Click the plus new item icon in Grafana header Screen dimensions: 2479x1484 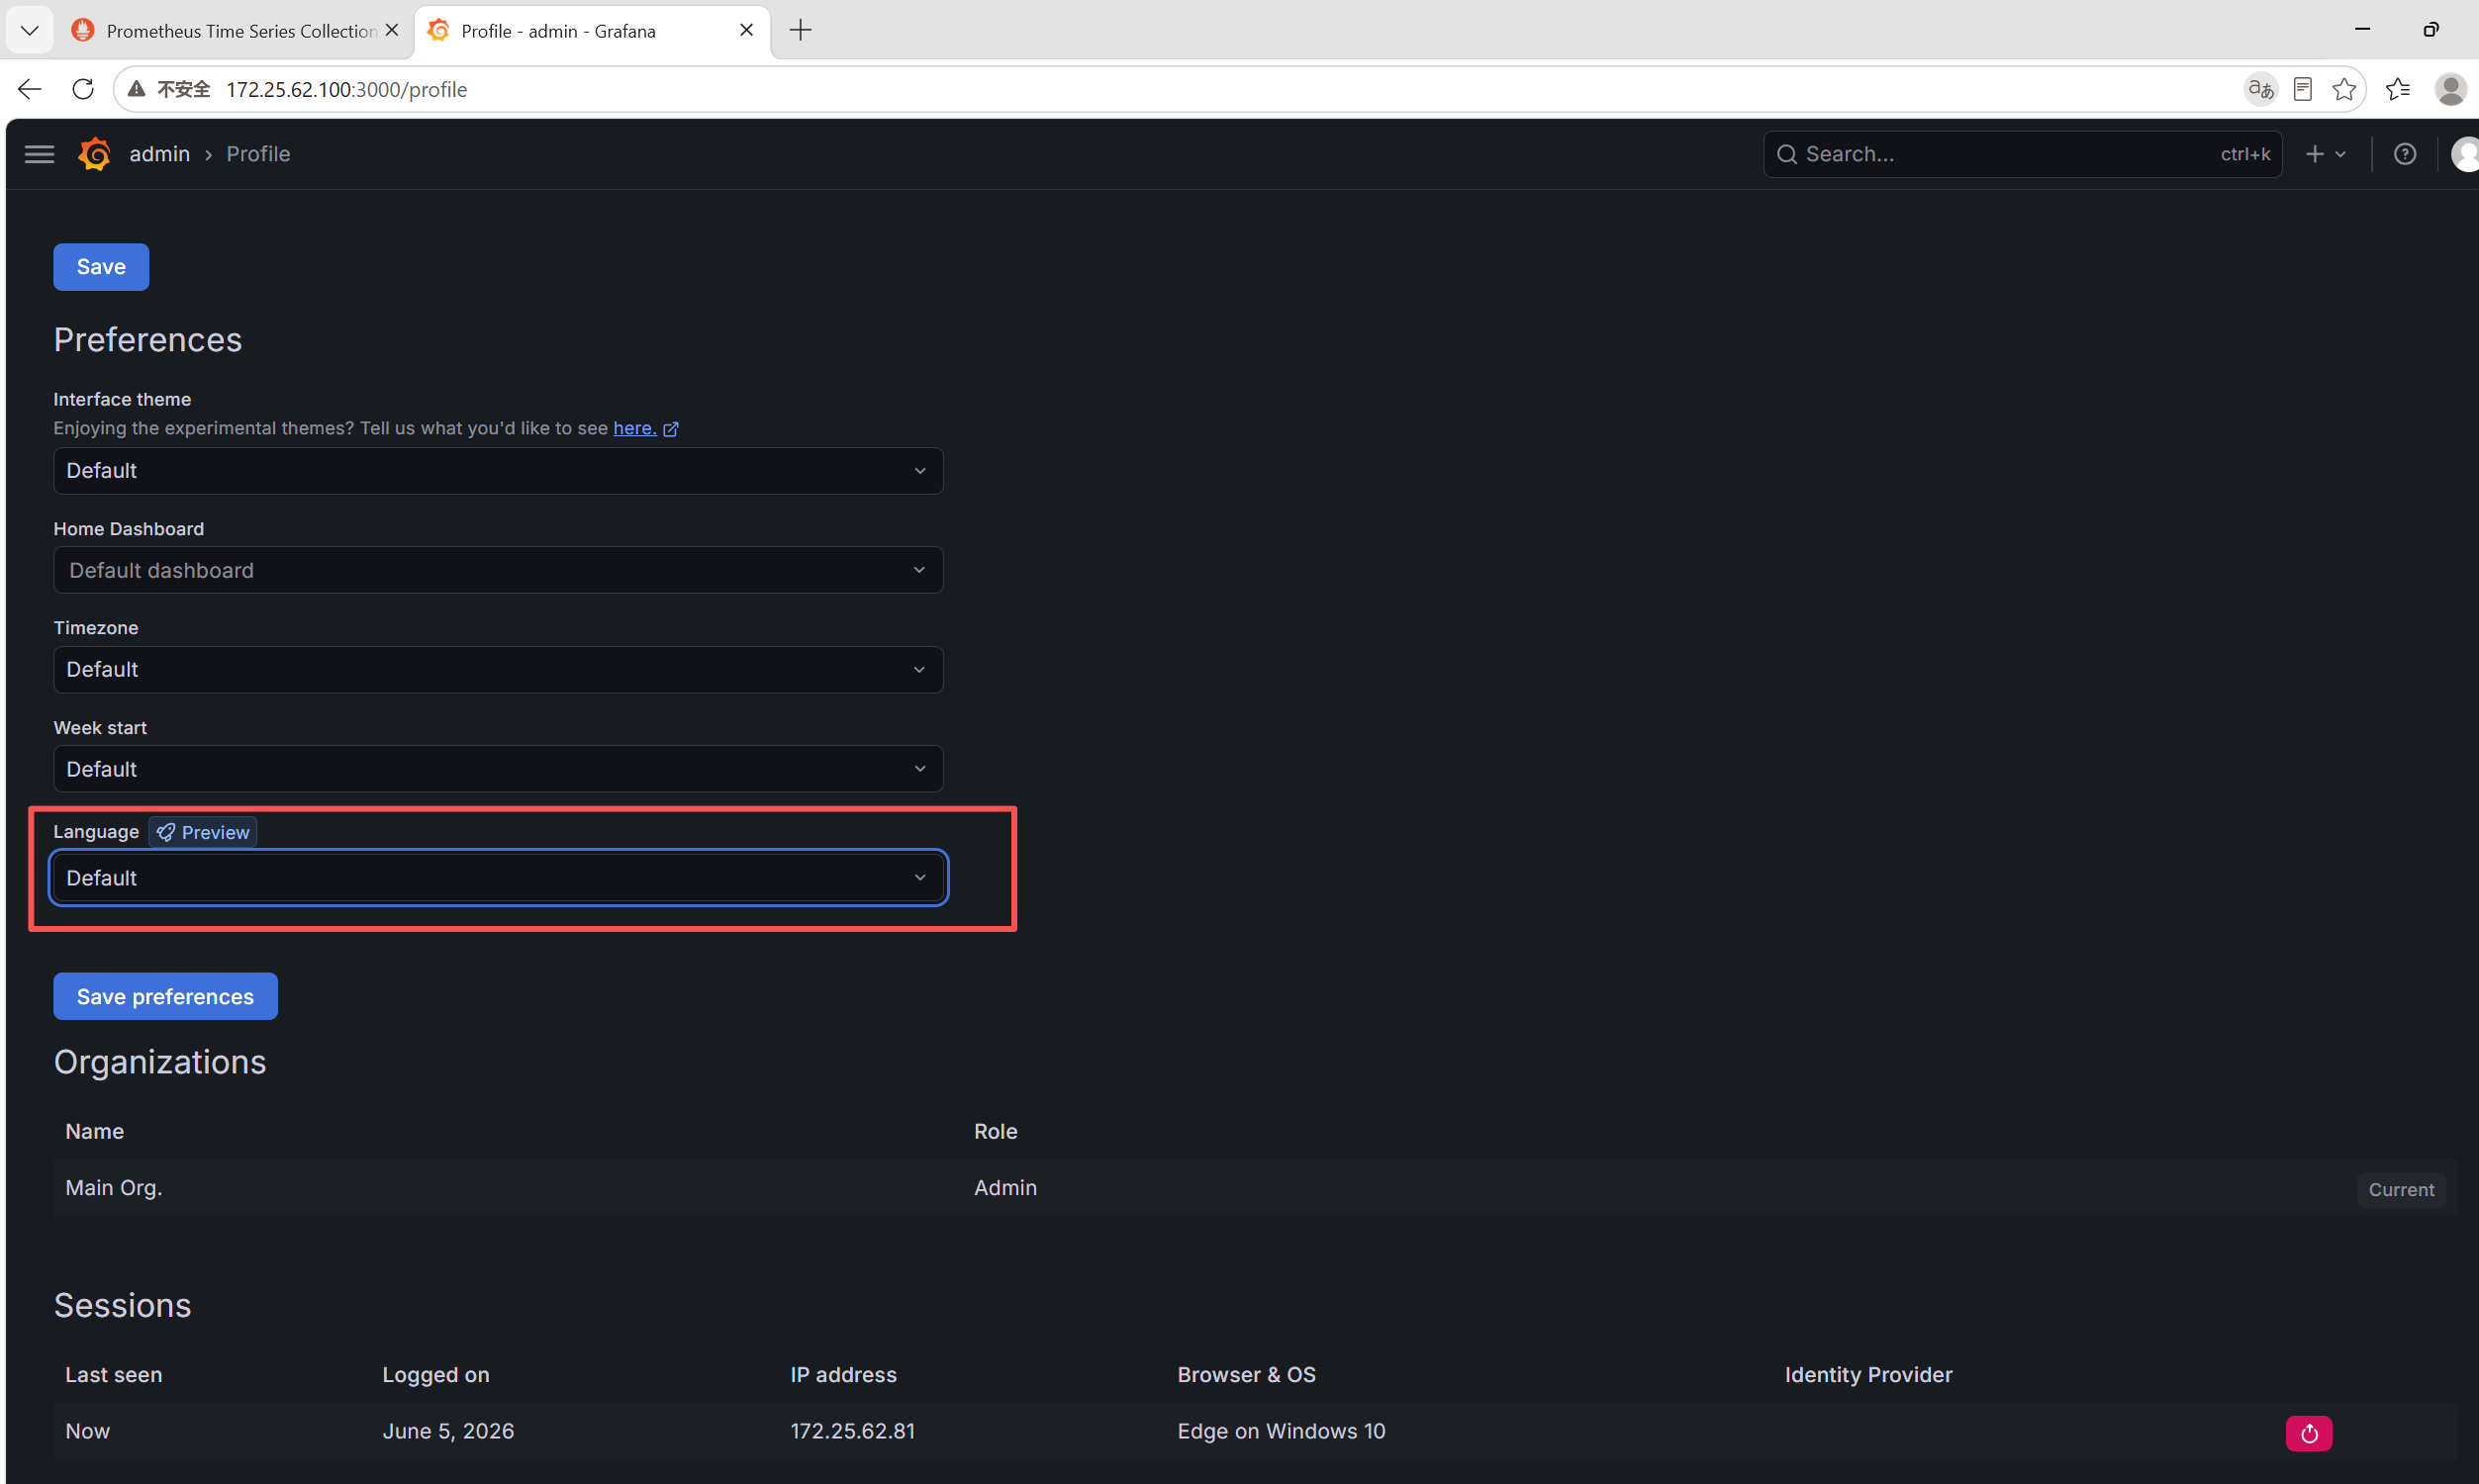click(2325, 154)
